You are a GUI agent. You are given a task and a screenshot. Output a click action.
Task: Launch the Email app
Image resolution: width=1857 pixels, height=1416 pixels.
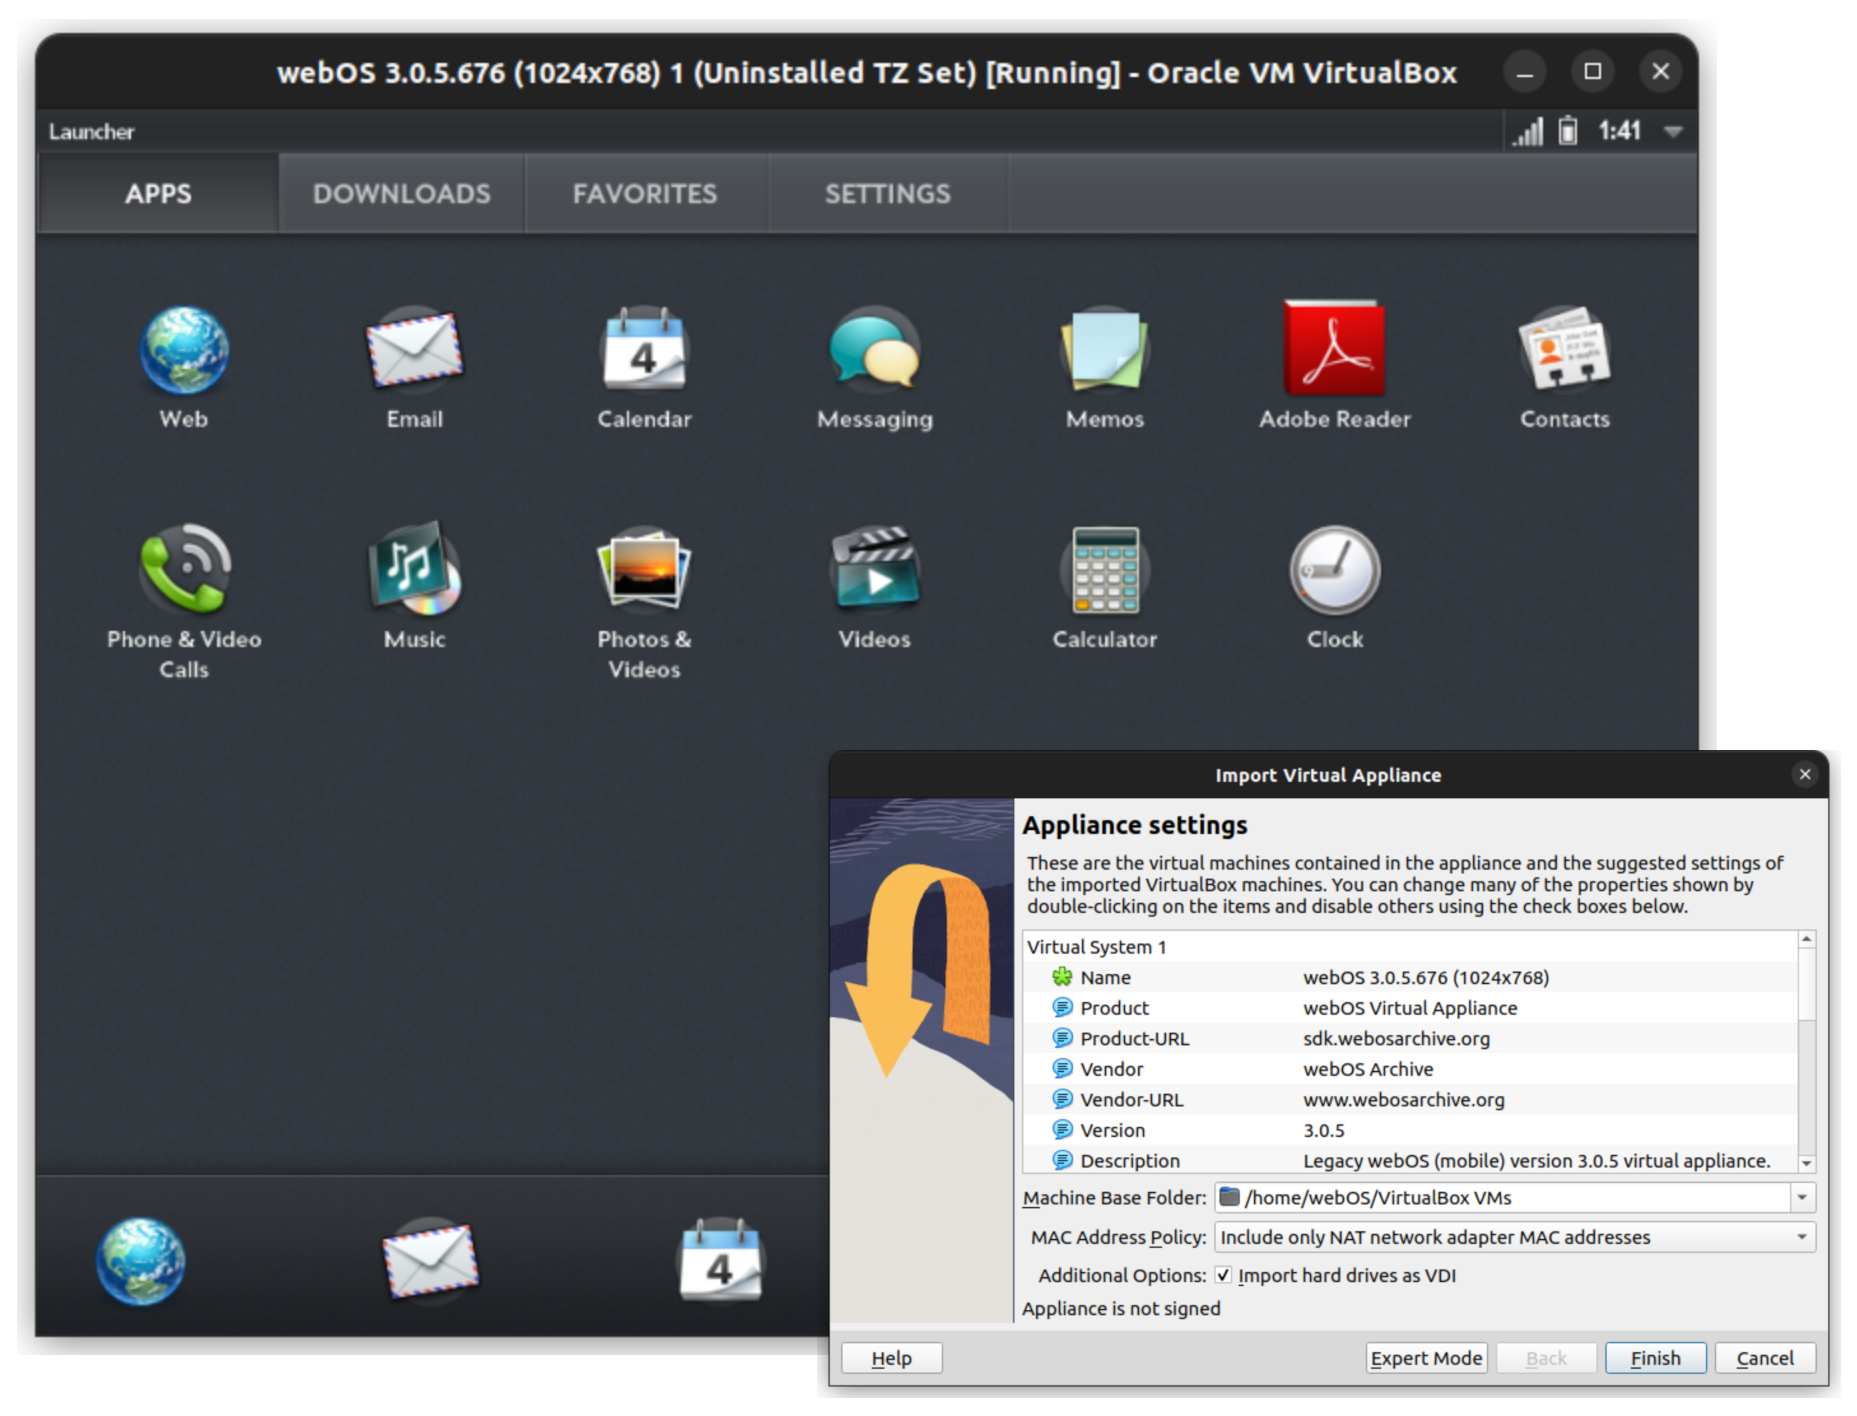click(x=414, y=352)
